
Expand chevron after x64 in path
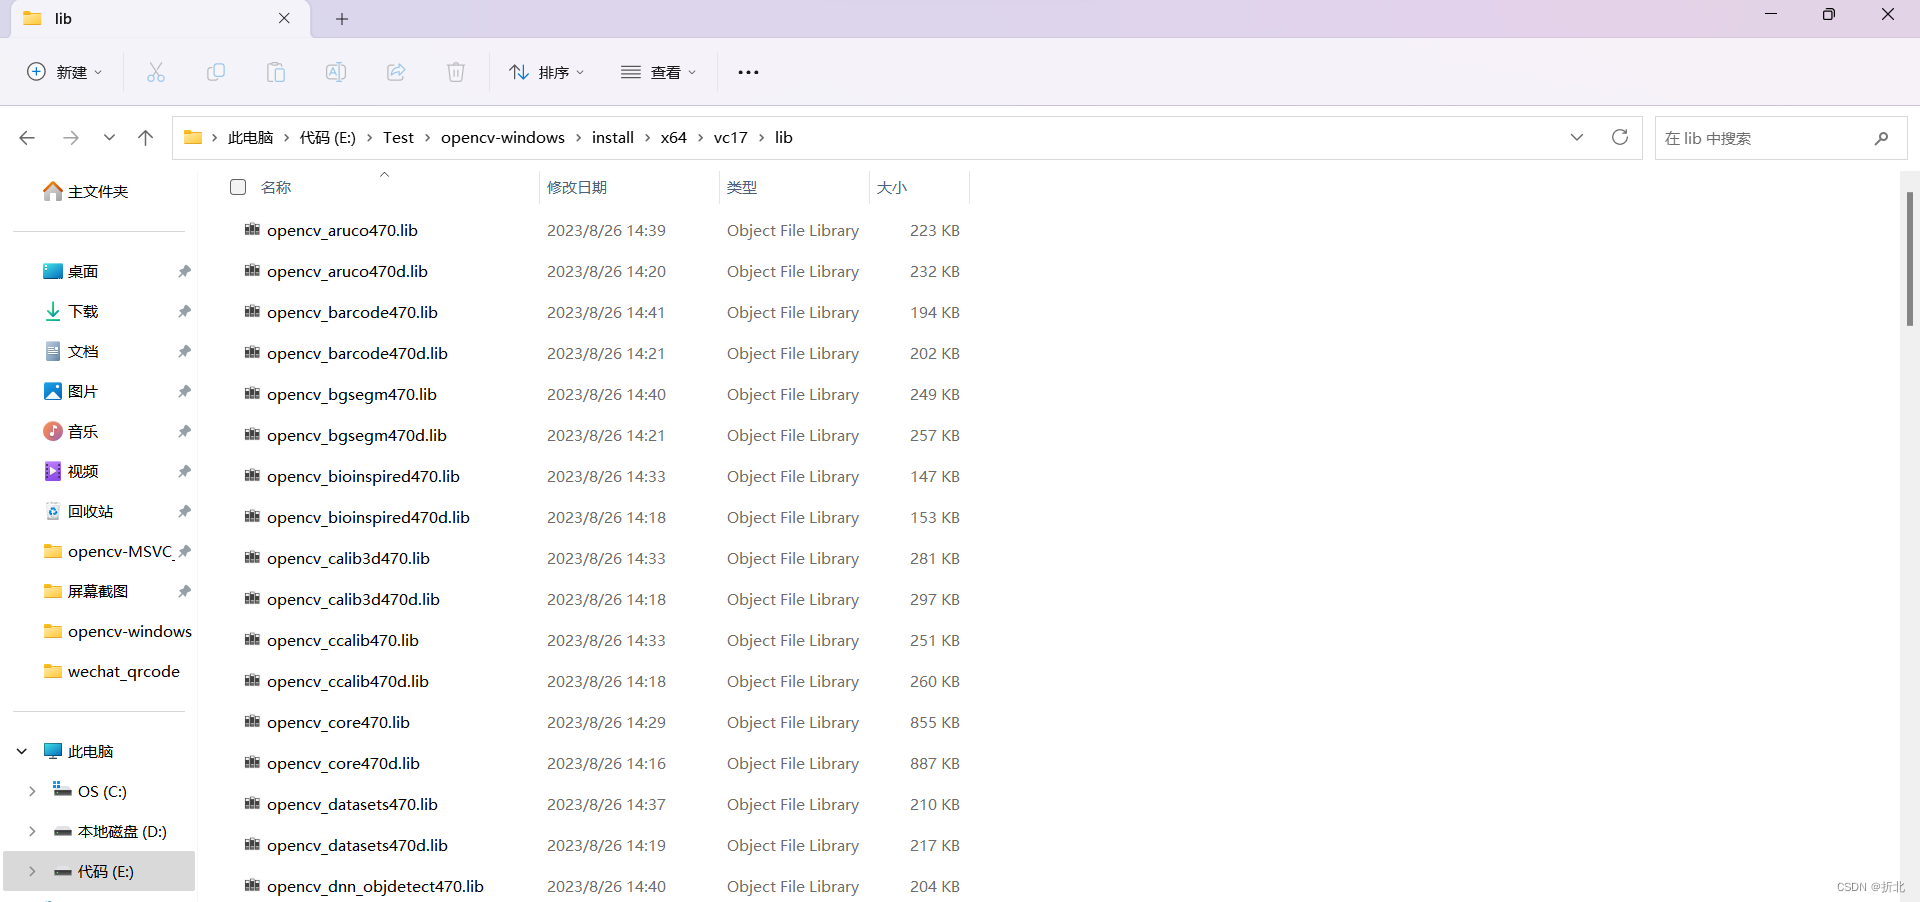700,138
